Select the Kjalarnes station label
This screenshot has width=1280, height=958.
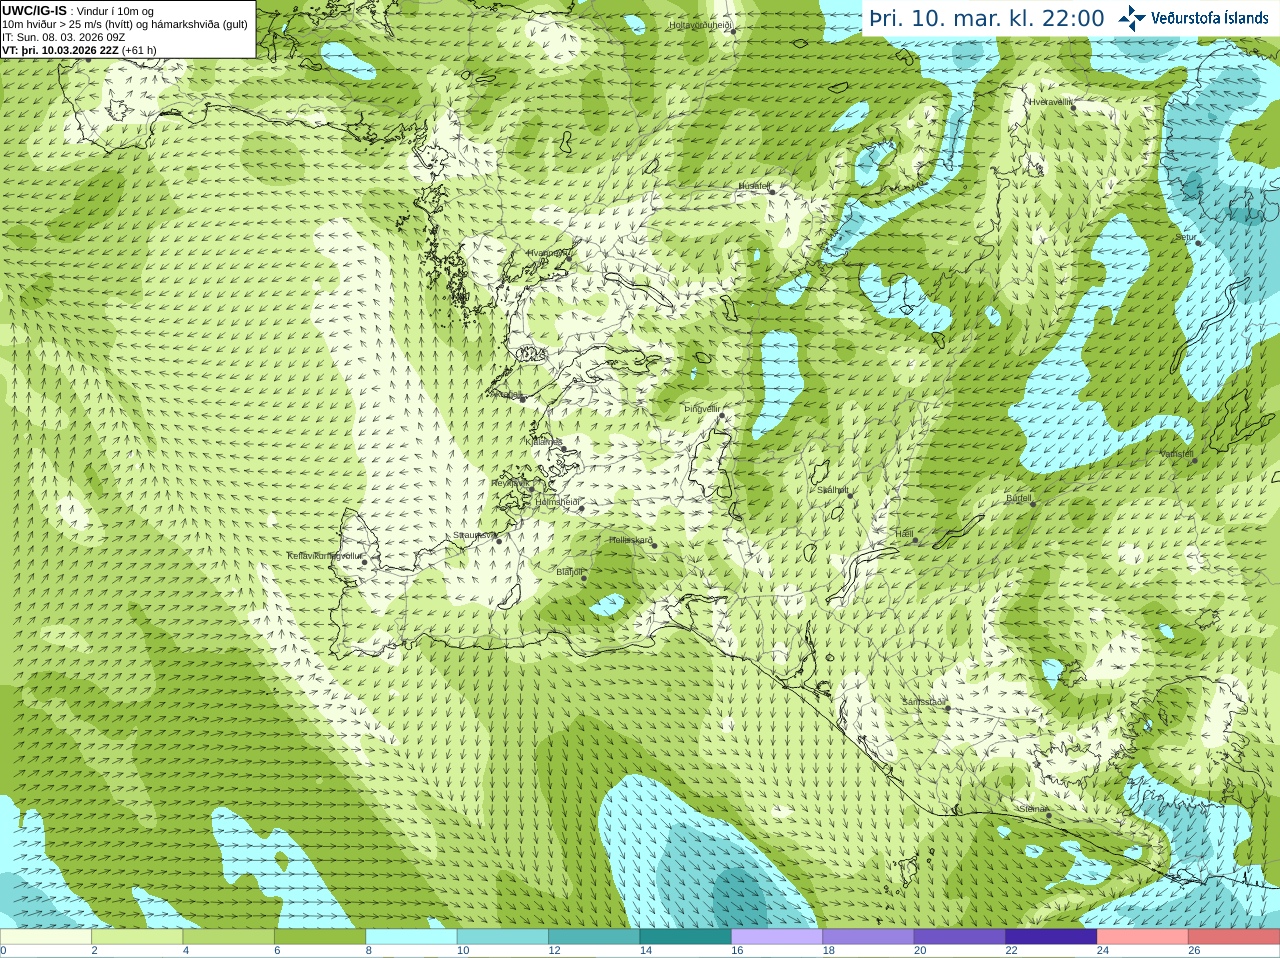click(x=544, y=441)
